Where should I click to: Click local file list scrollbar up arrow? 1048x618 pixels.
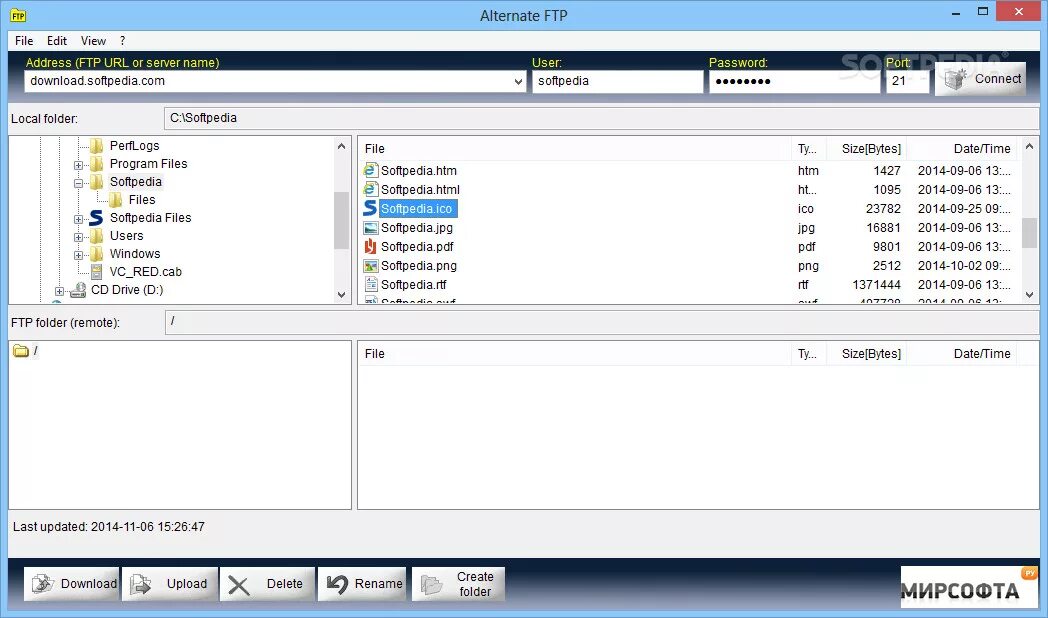[x=1029, y=146]
